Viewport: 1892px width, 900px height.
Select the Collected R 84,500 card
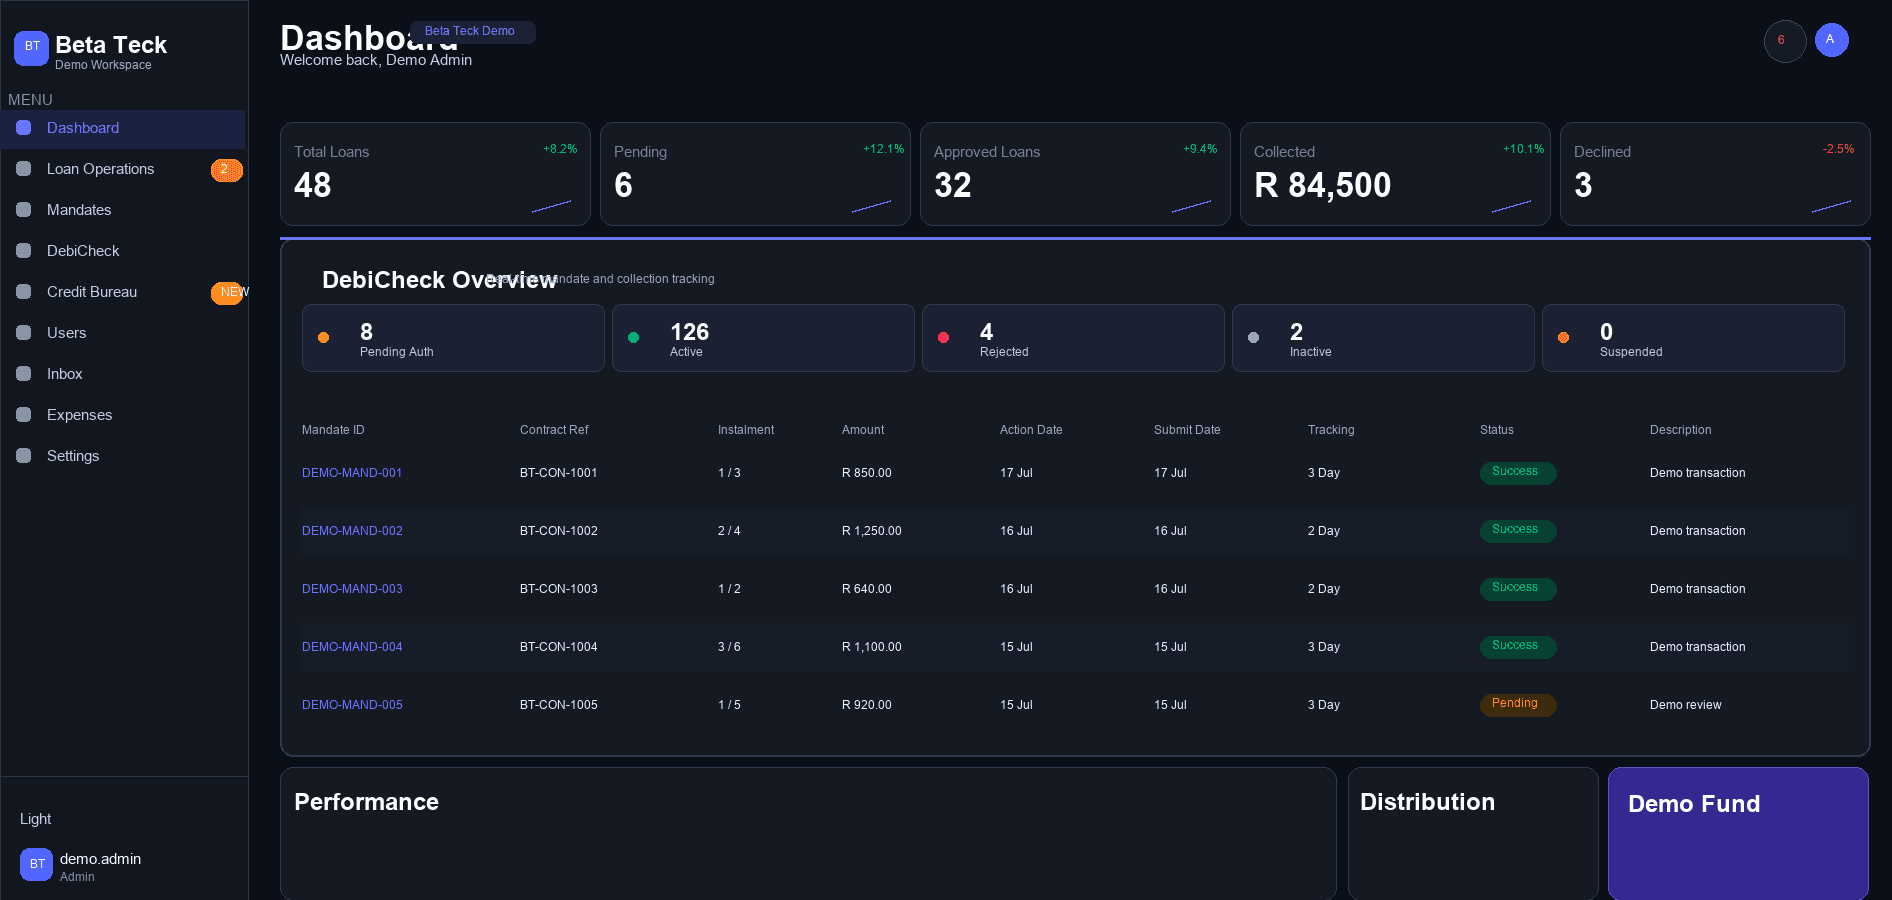[1395, 174]
